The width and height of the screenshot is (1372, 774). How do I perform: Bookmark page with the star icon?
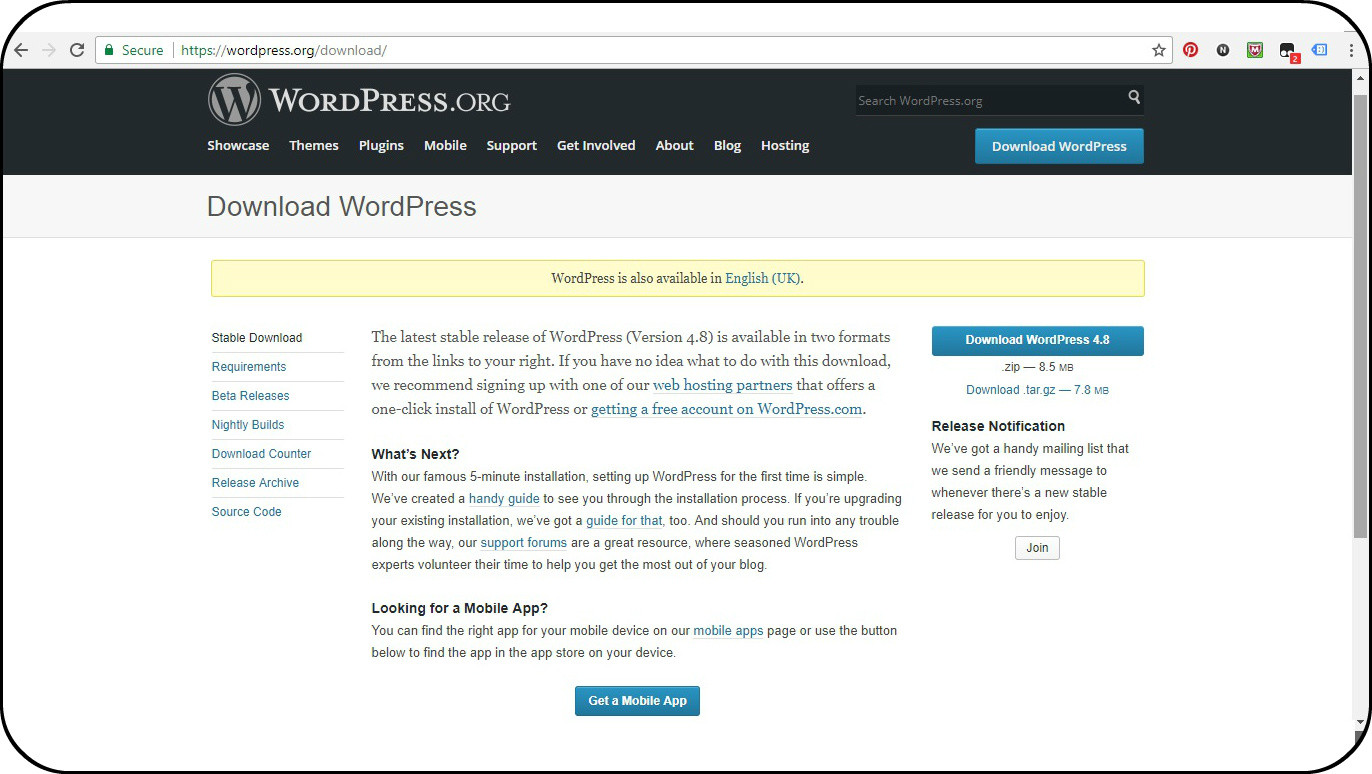coord(1159,50)
